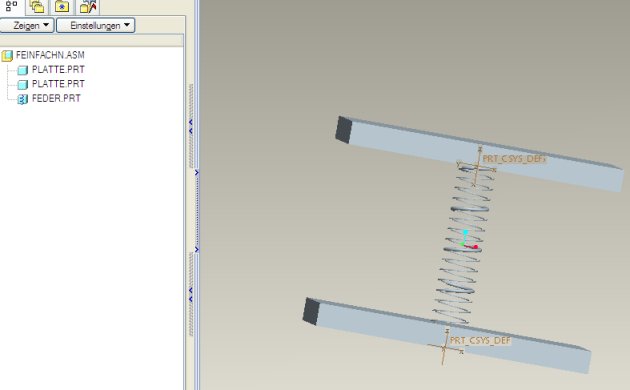Click the empty column header above model tree
Viewport: 630px width, 390px height.
click(x=92, y=41)
